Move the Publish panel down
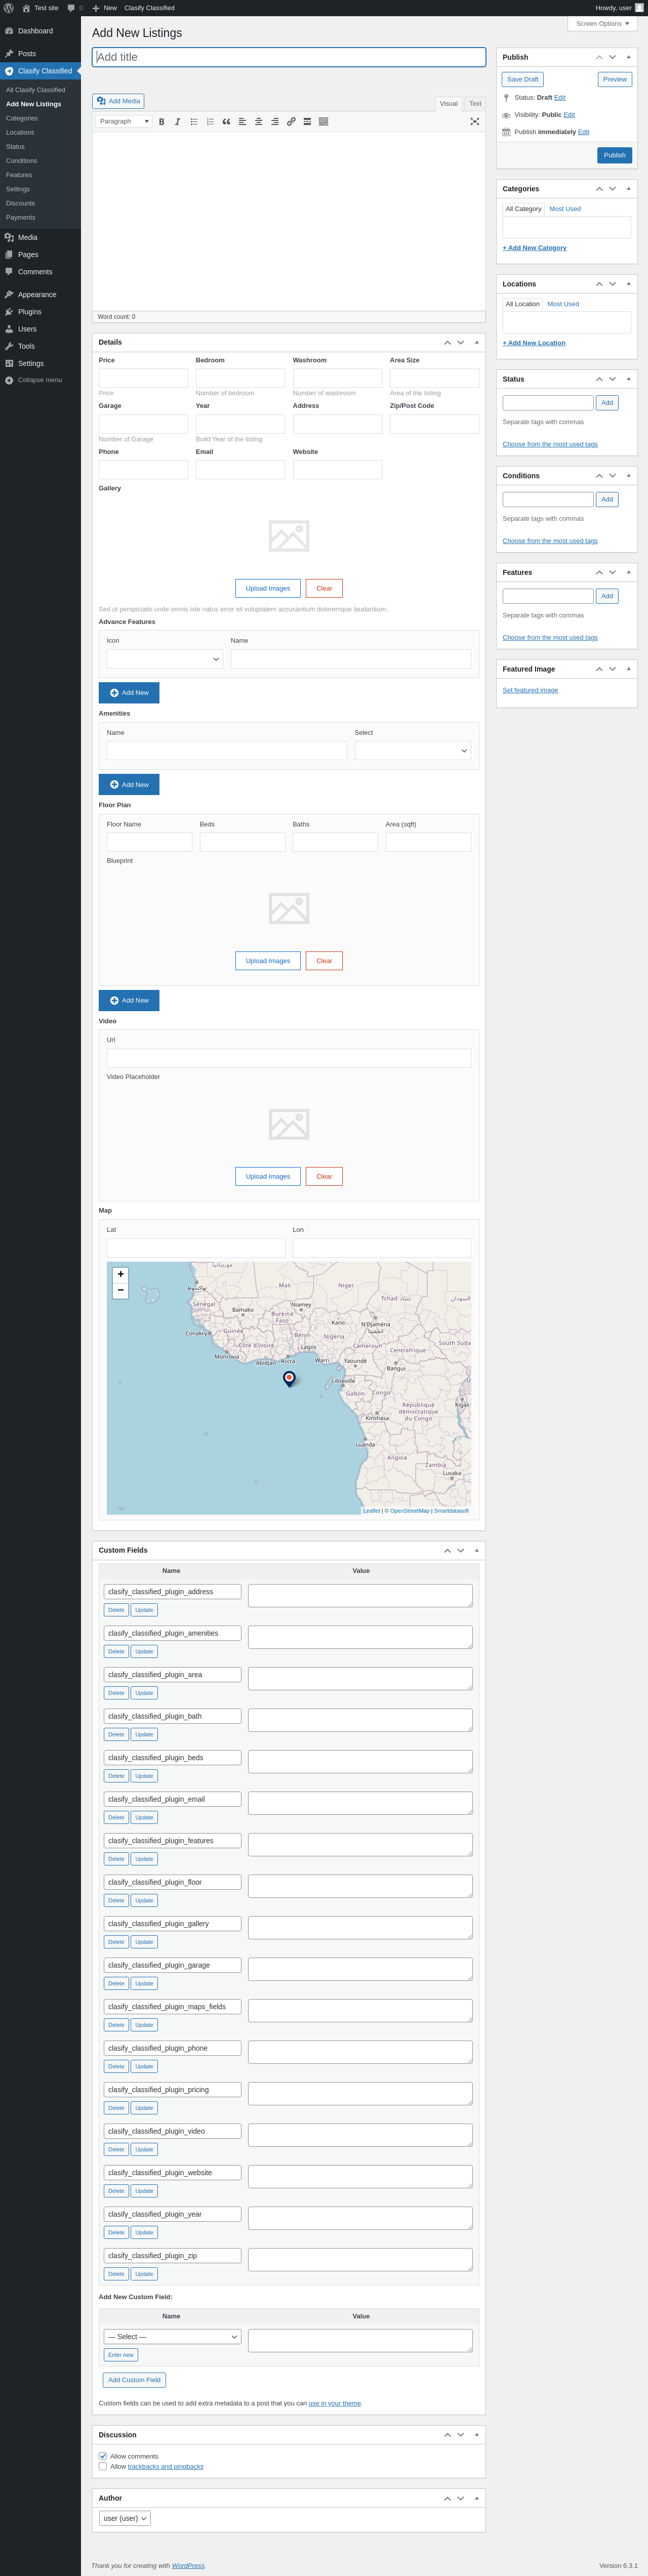The height and width of the screenshot is (2576, 648). click(x=613, y=57)
